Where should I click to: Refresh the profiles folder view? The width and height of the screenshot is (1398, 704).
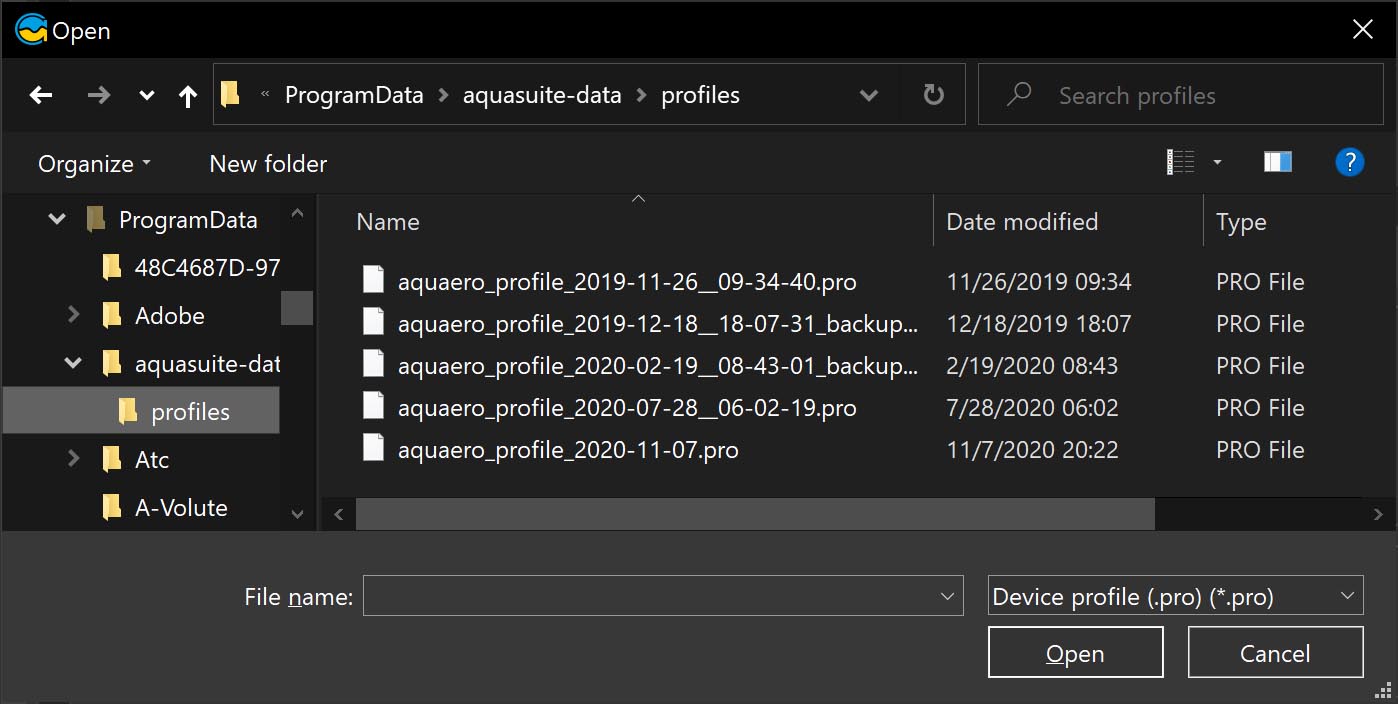tap(933, 96)
